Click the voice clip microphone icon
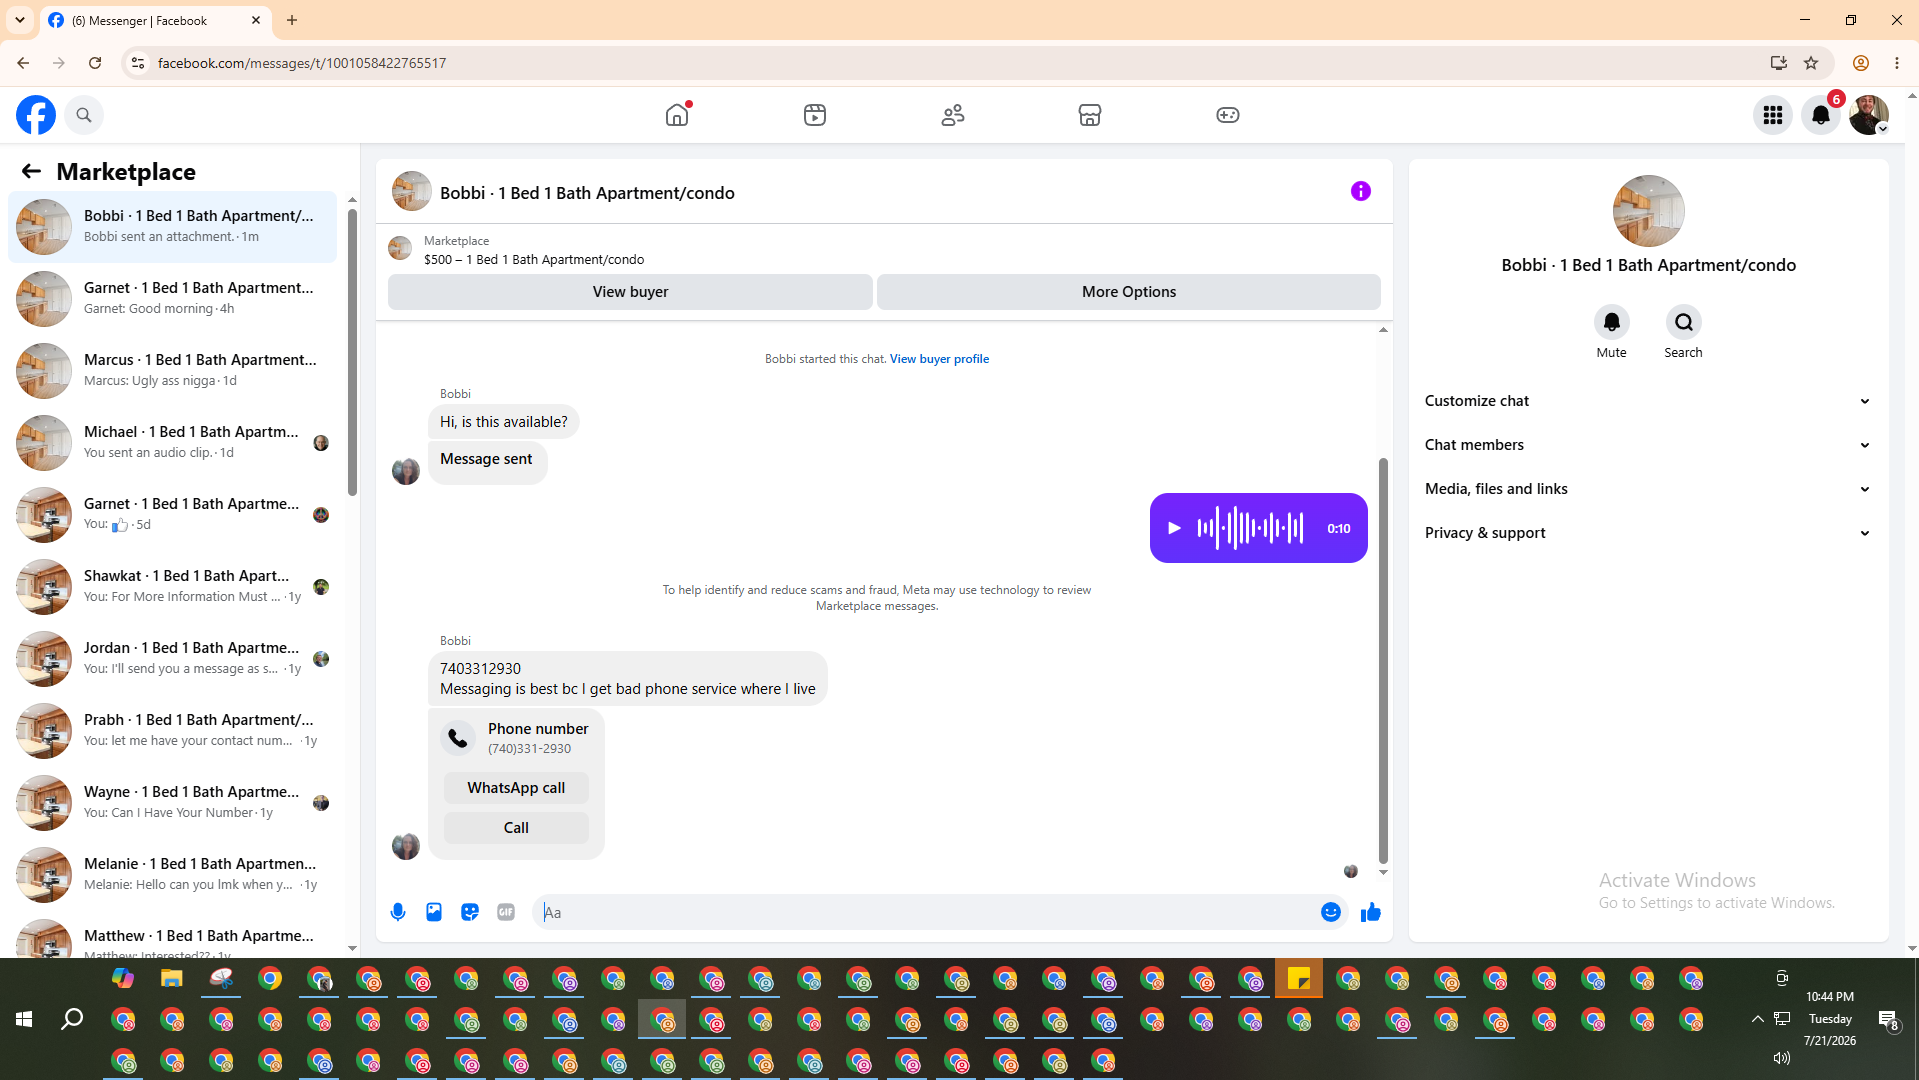The image size is (1919, 1080). (398, 912)
